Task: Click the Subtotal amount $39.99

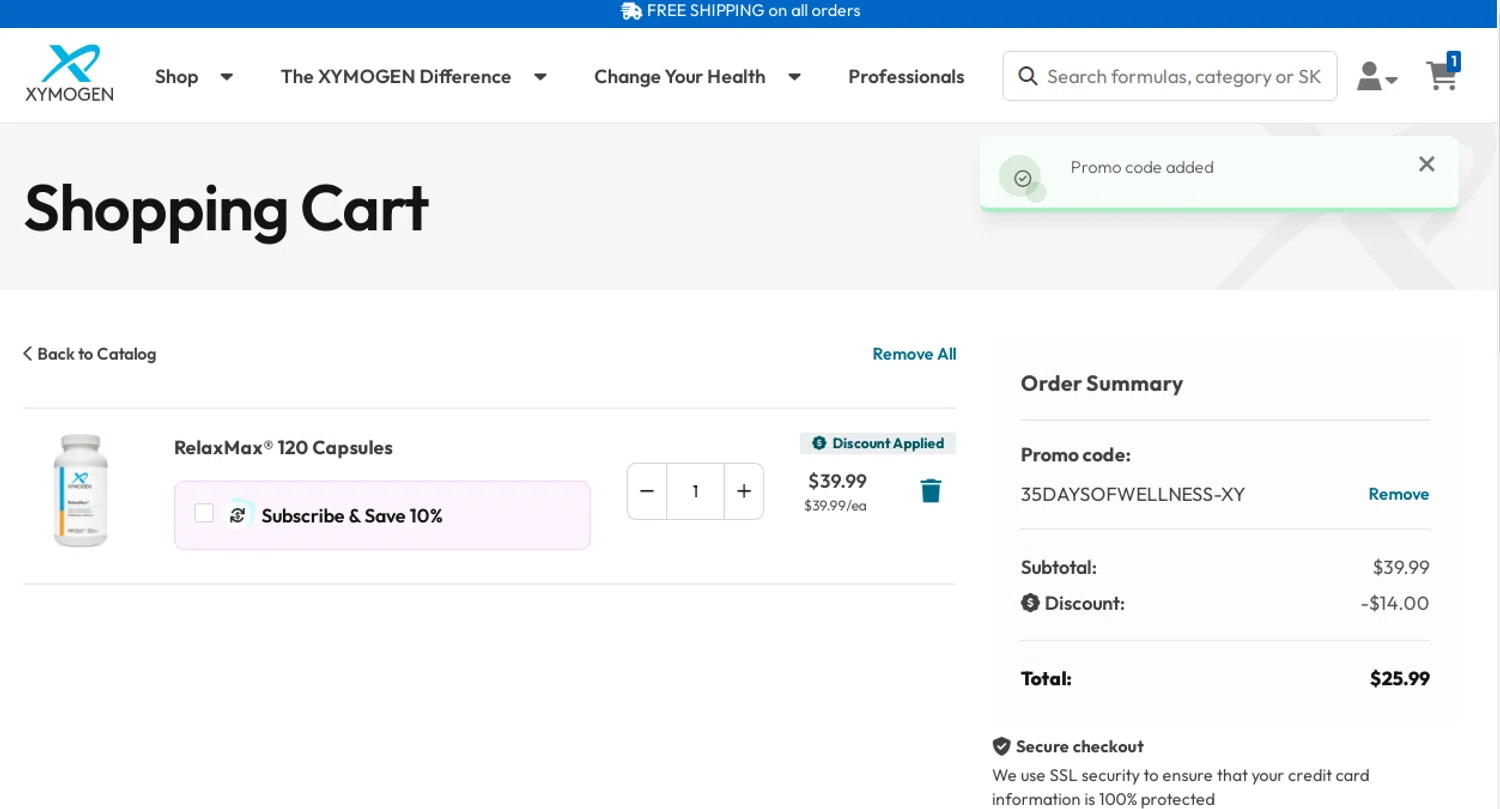Action: (1401, 567)
